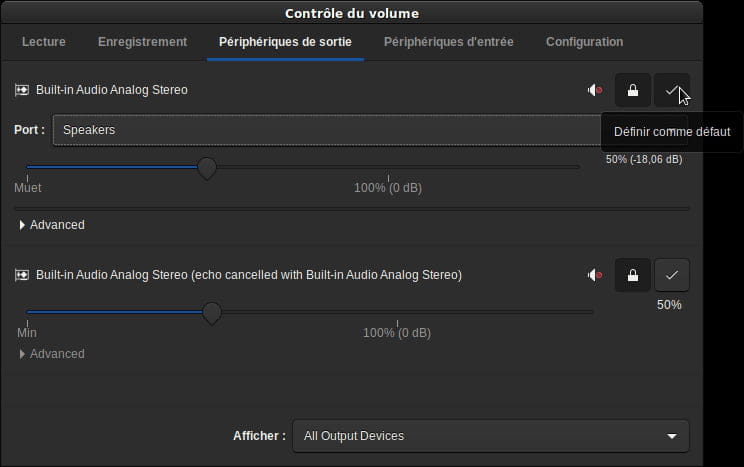Click the first device volume slider handle

pyautogui.click(x=207, y=168)
